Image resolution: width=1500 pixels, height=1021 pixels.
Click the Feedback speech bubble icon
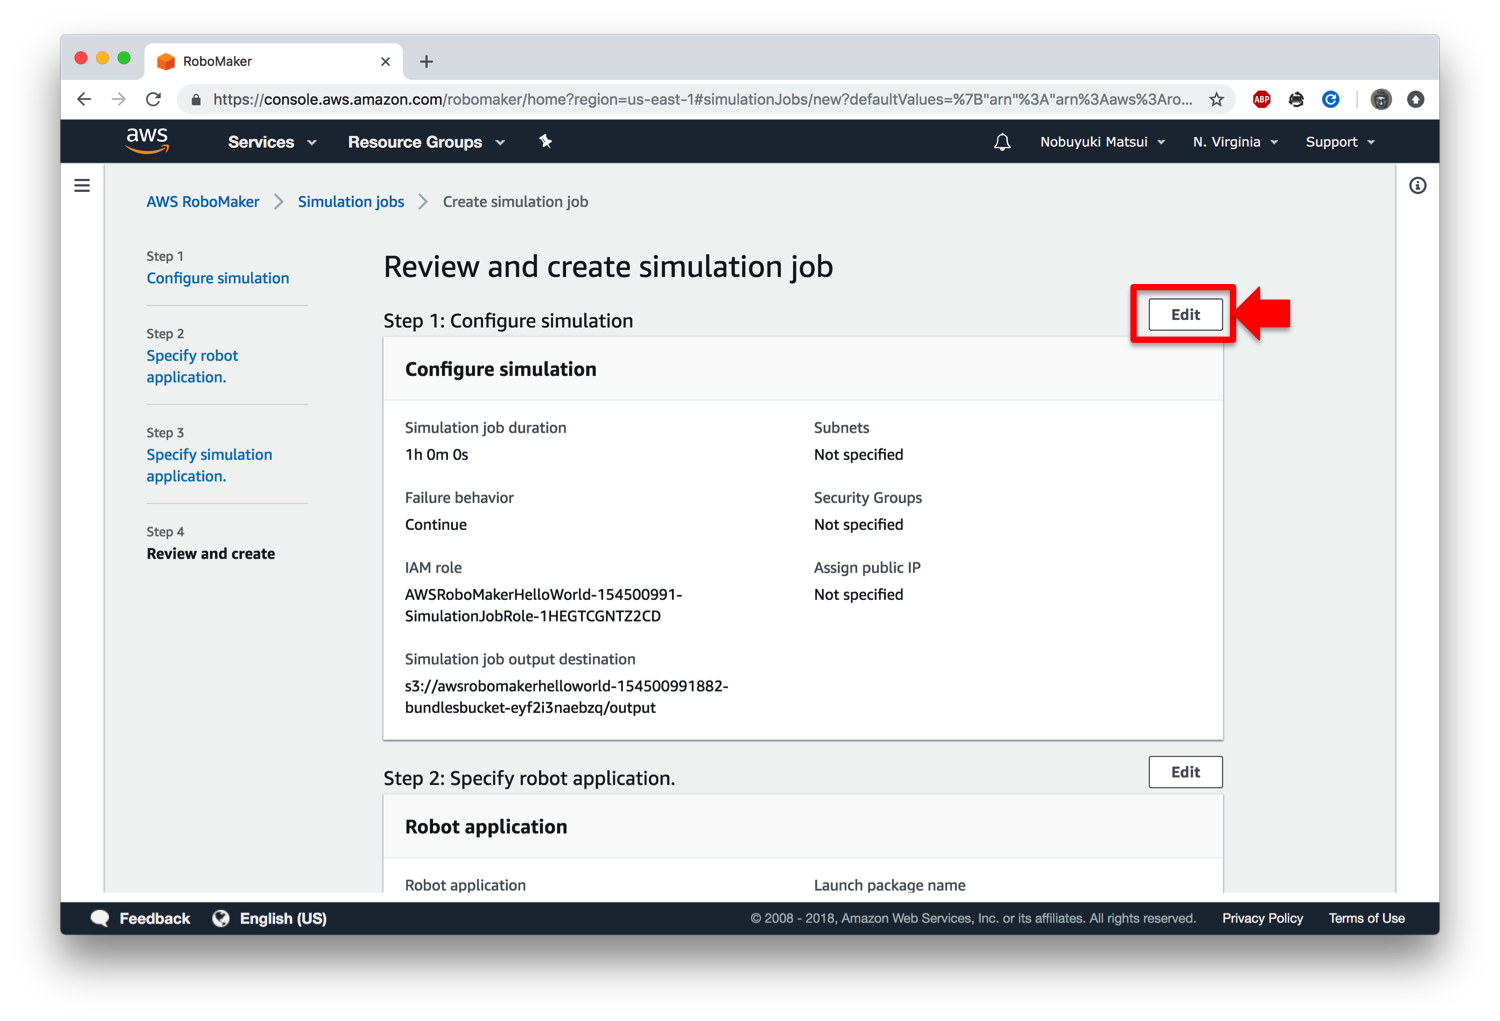(100, 917)
